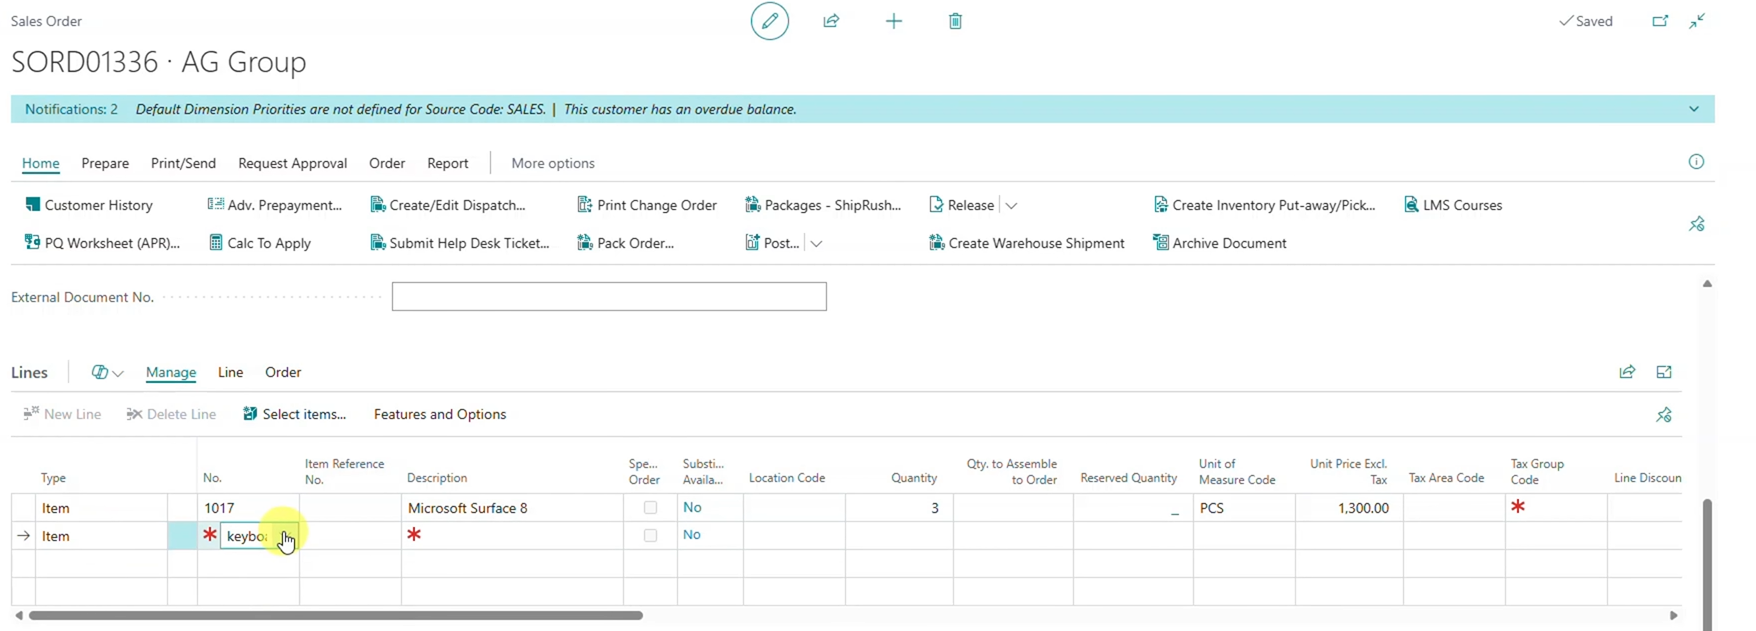Screen dimensions: 1756x631
Task: Click the Release action
Action: 961,205
